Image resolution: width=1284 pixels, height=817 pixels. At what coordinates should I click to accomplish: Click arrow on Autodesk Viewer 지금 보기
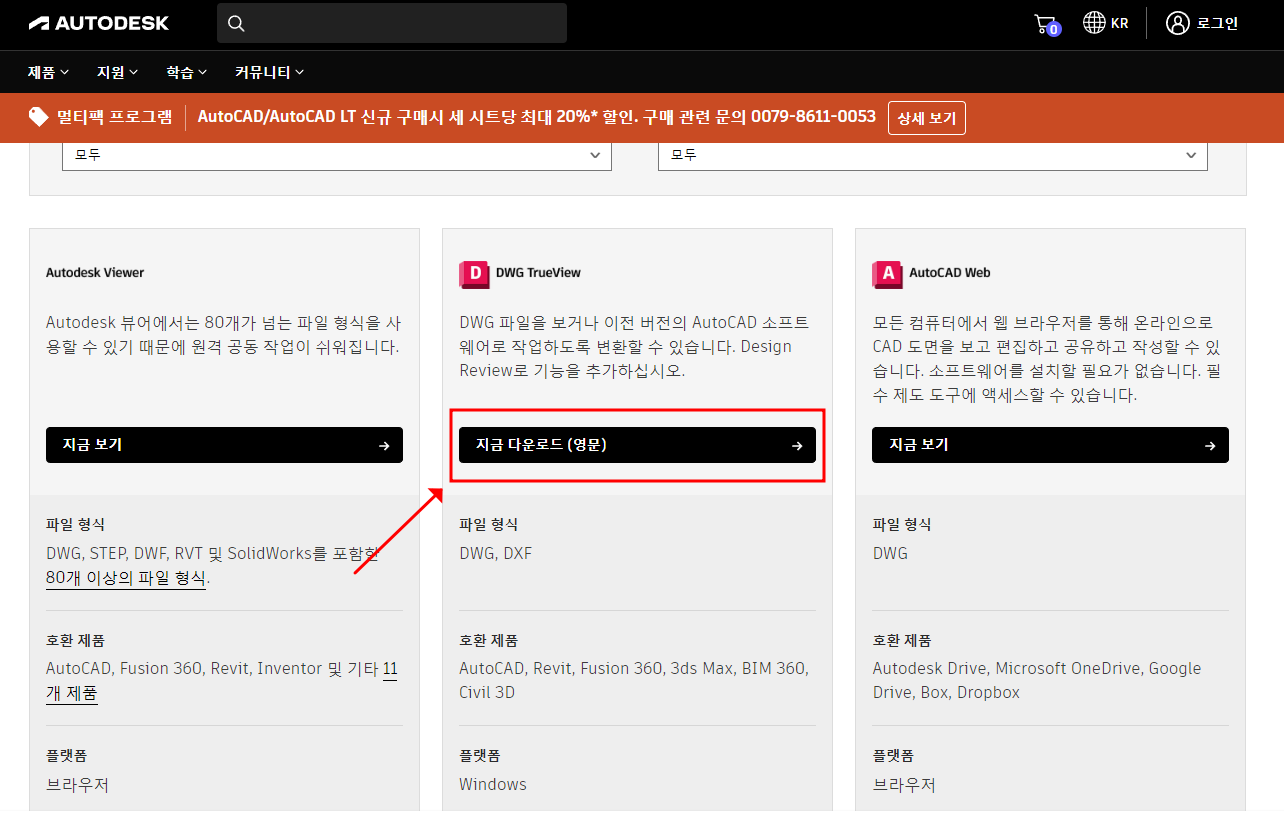point(384,446)
